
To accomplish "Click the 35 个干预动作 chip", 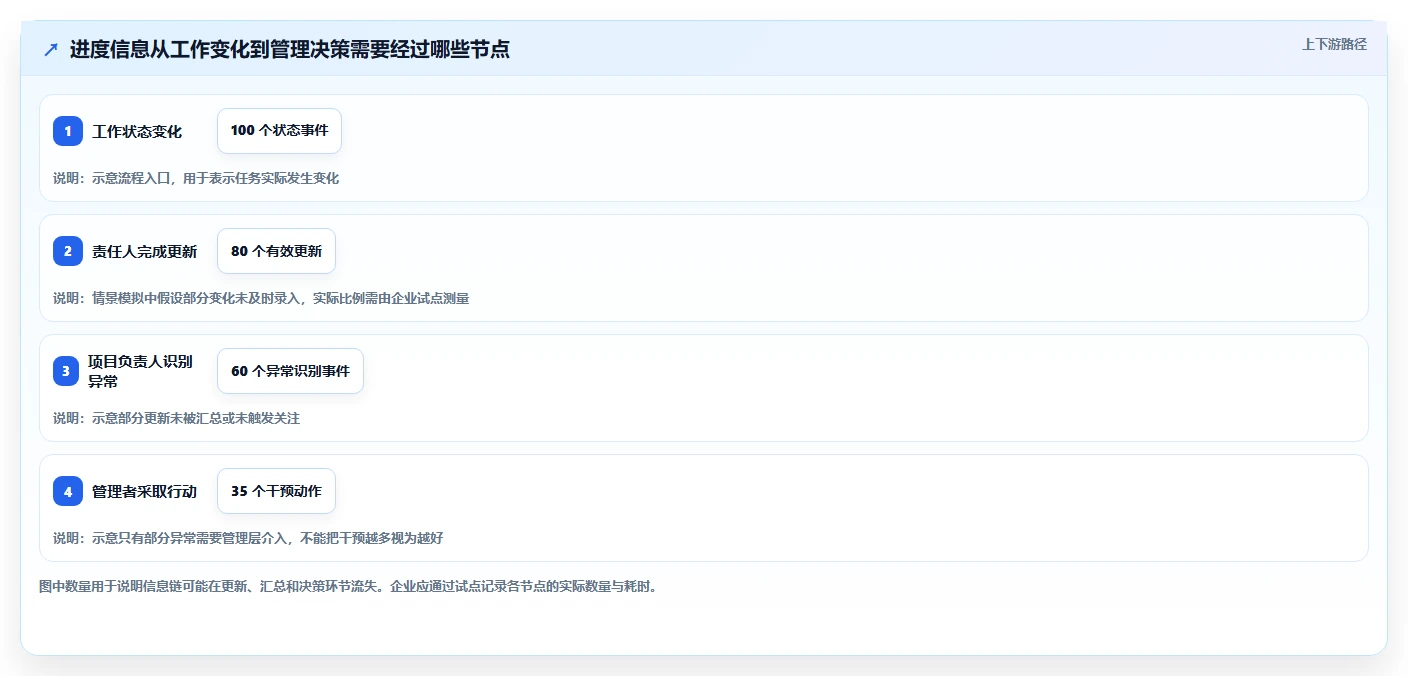I will coord(276,491).
